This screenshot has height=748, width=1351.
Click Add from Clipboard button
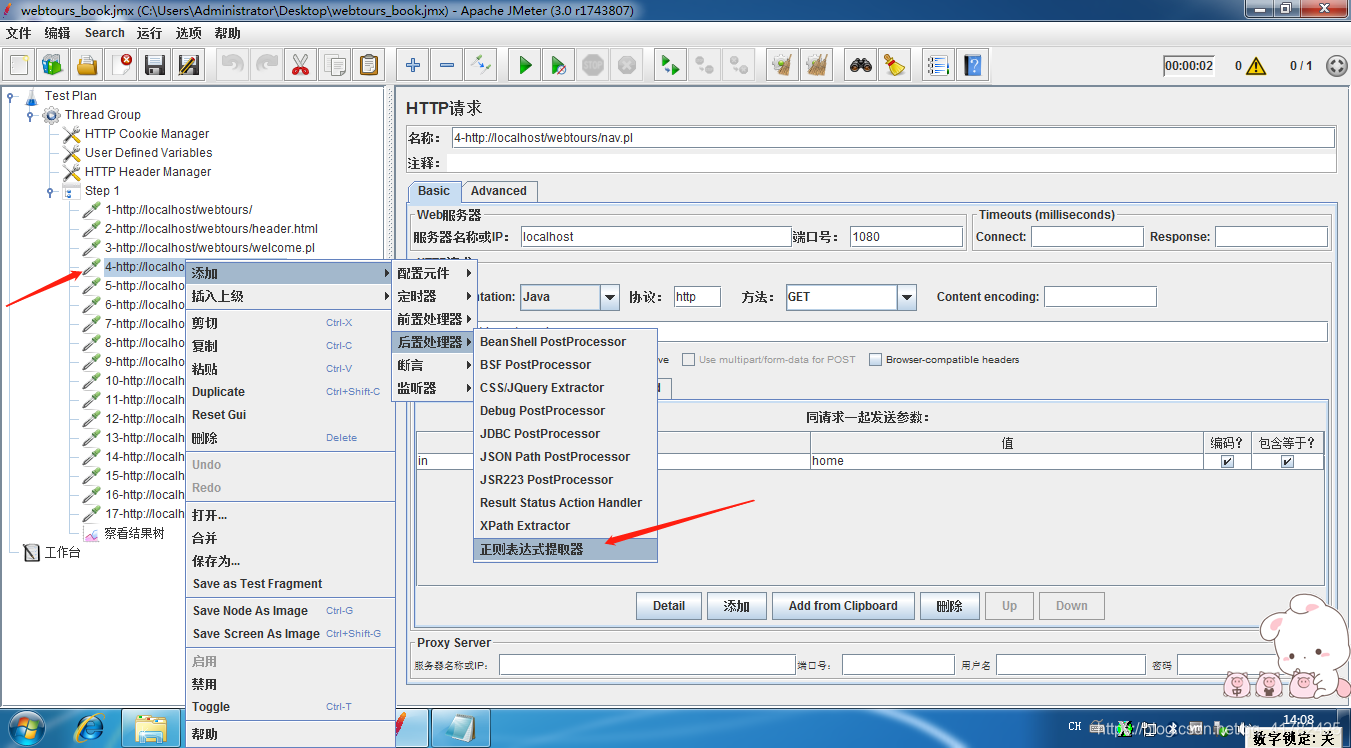[843, 606]
